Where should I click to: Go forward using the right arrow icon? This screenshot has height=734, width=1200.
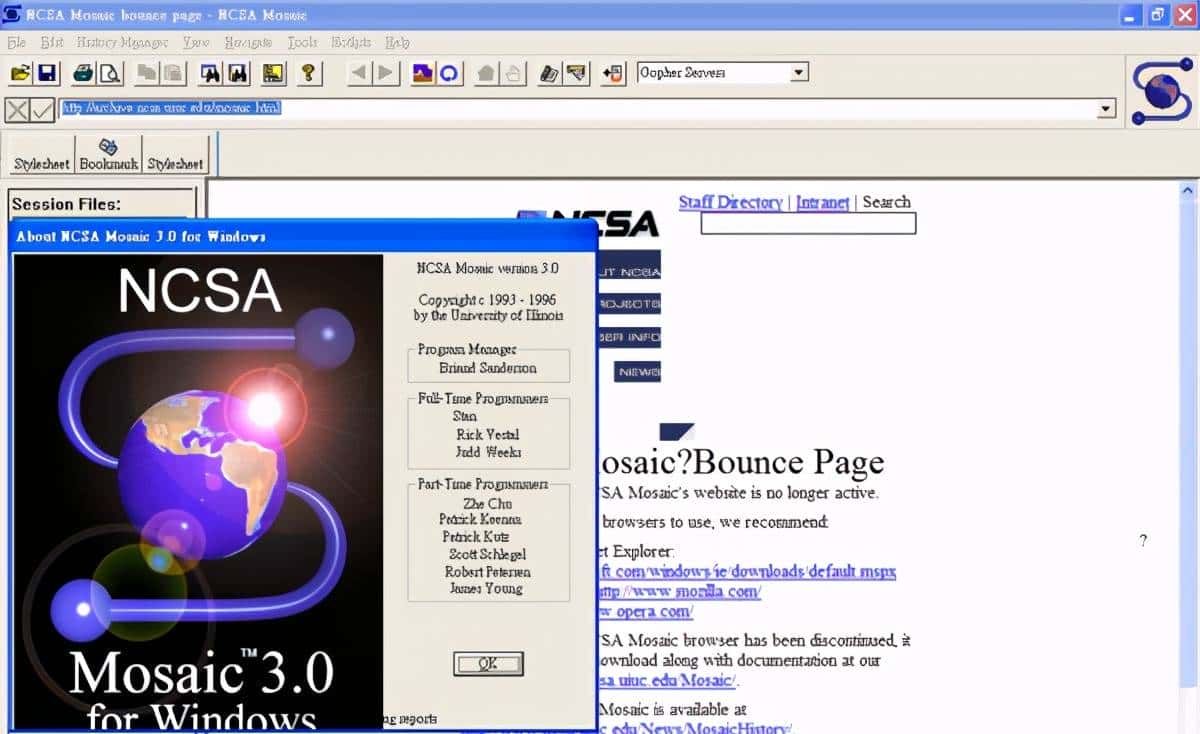tap(385, 73)
